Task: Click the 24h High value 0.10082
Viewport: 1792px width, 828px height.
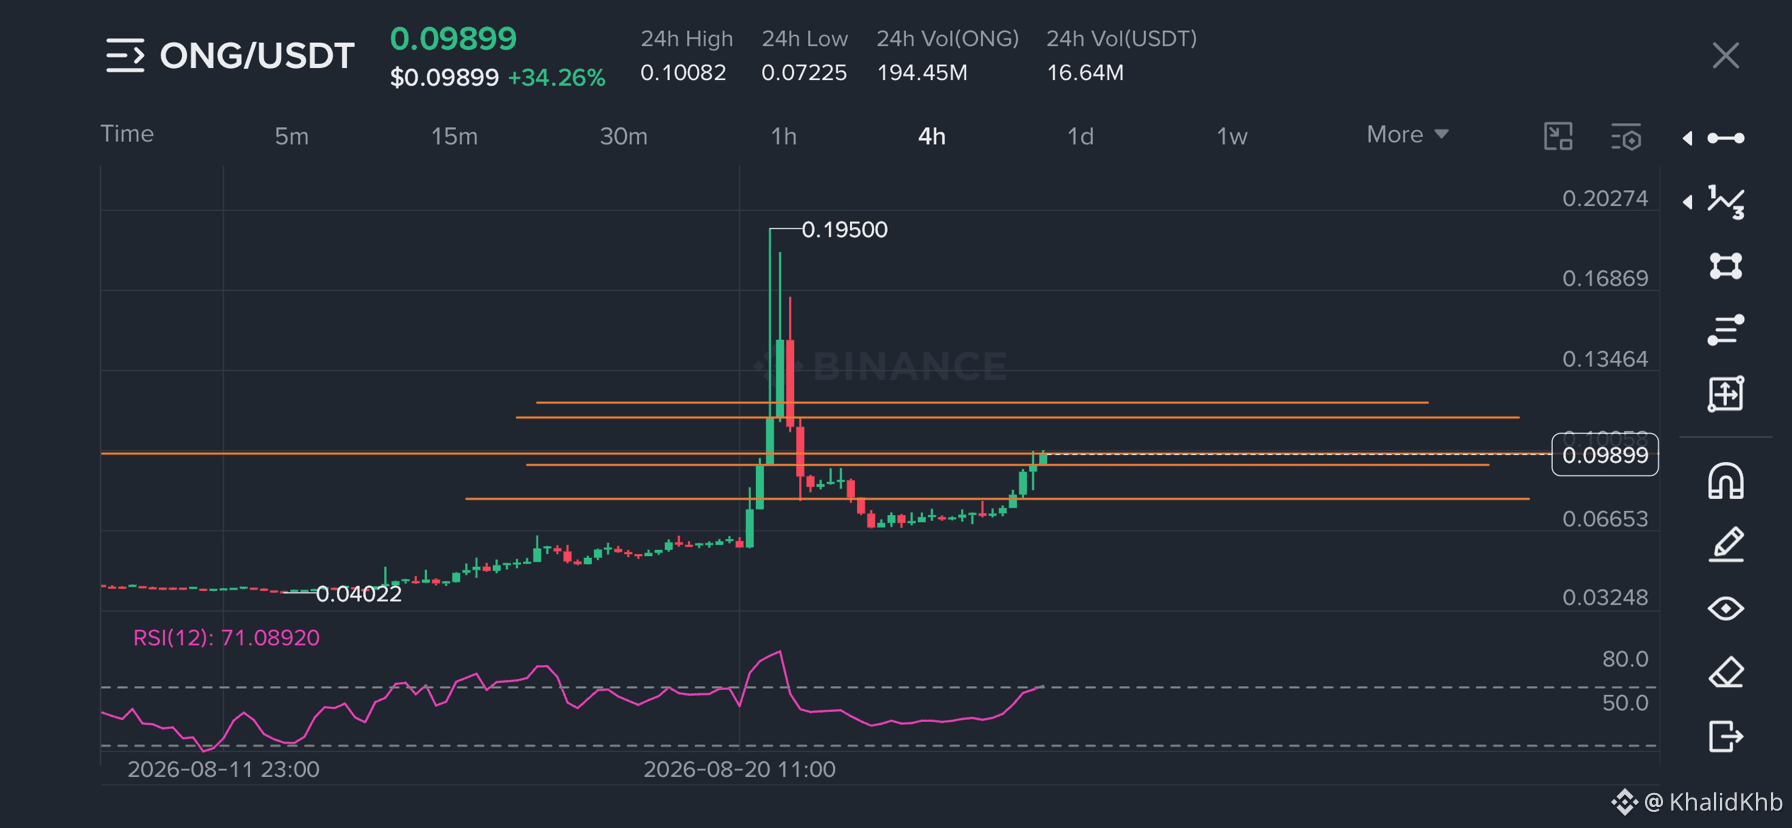Action: [683, 73]
